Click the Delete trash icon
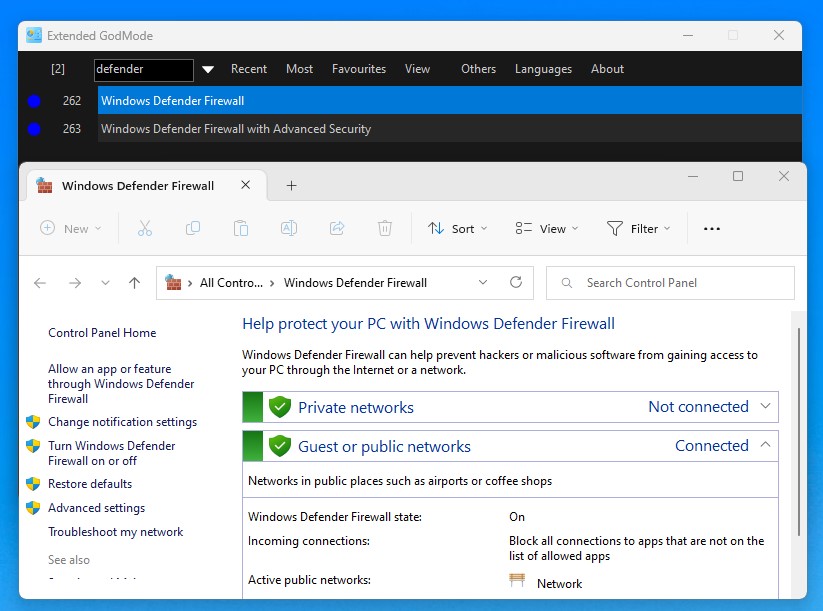 pos(385,229)
